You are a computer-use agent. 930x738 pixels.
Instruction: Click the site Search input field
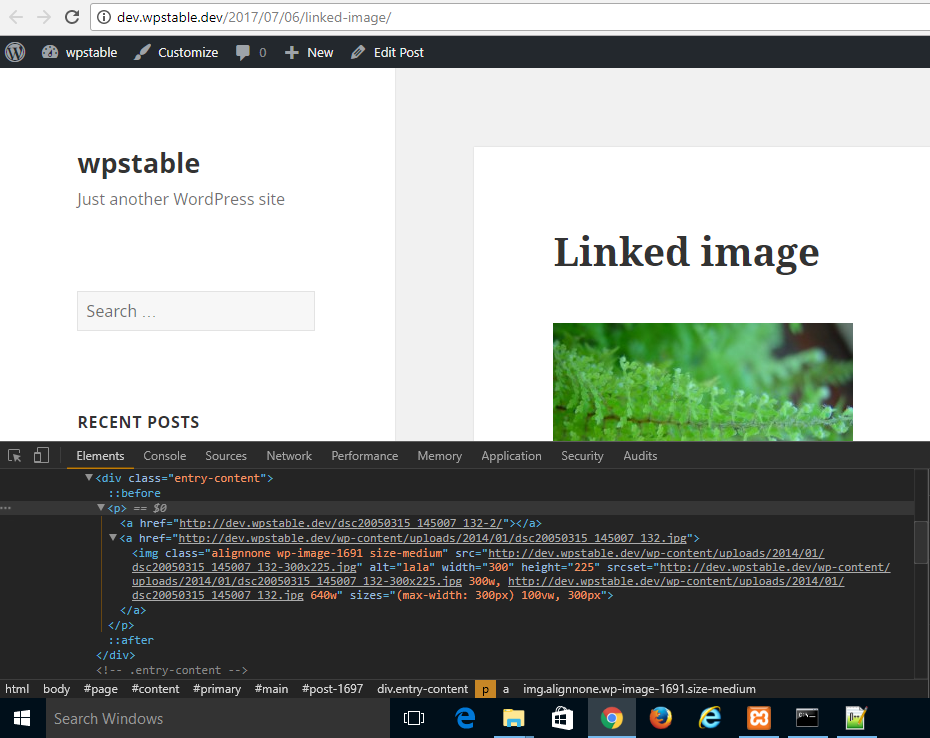coord(196,311)
